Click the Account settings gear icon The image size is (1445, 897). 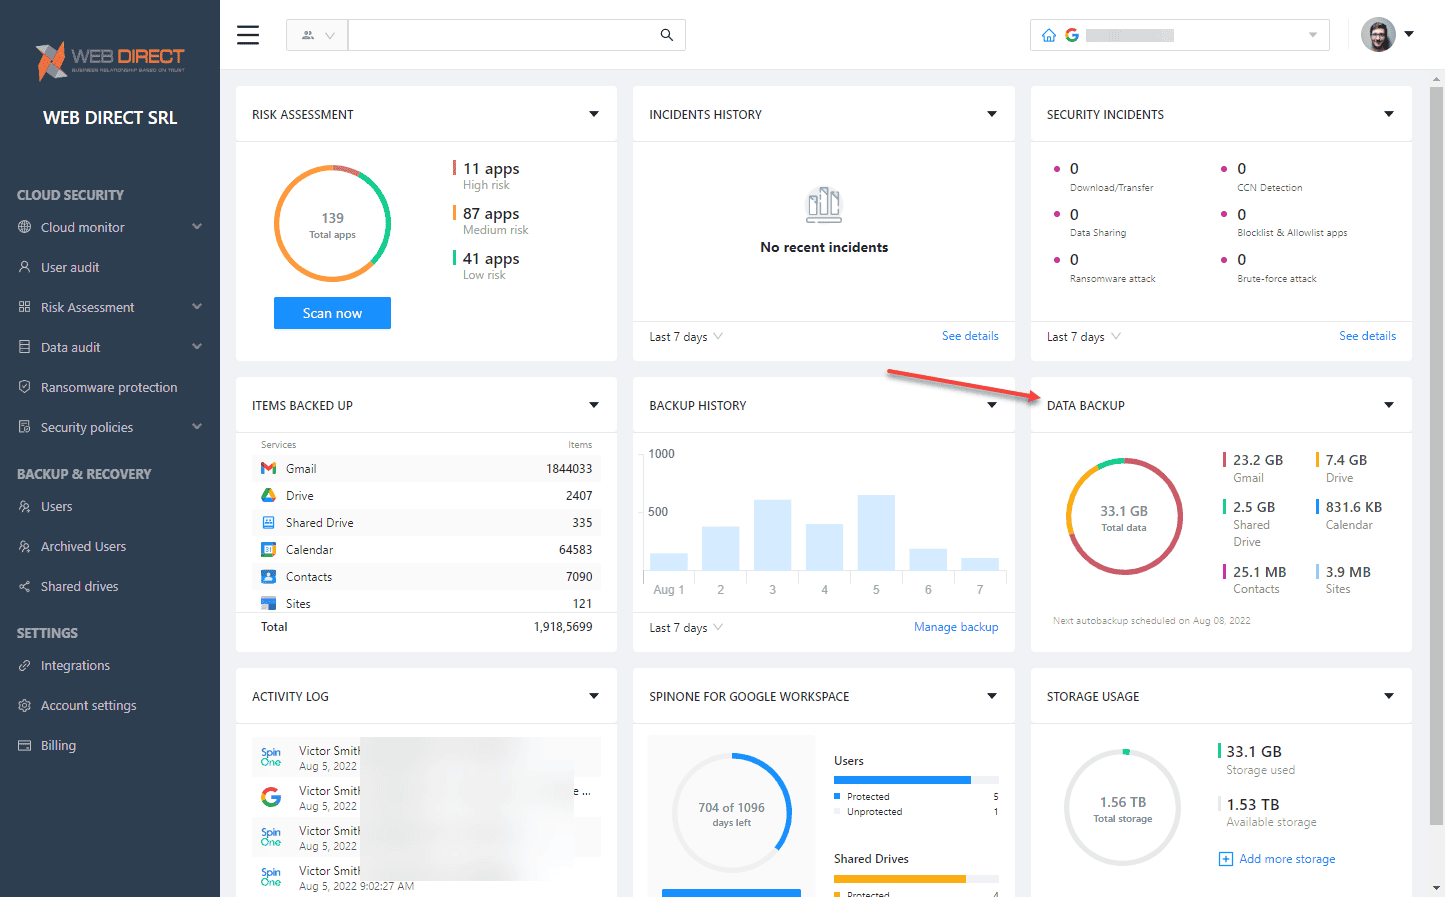point(25,705)
